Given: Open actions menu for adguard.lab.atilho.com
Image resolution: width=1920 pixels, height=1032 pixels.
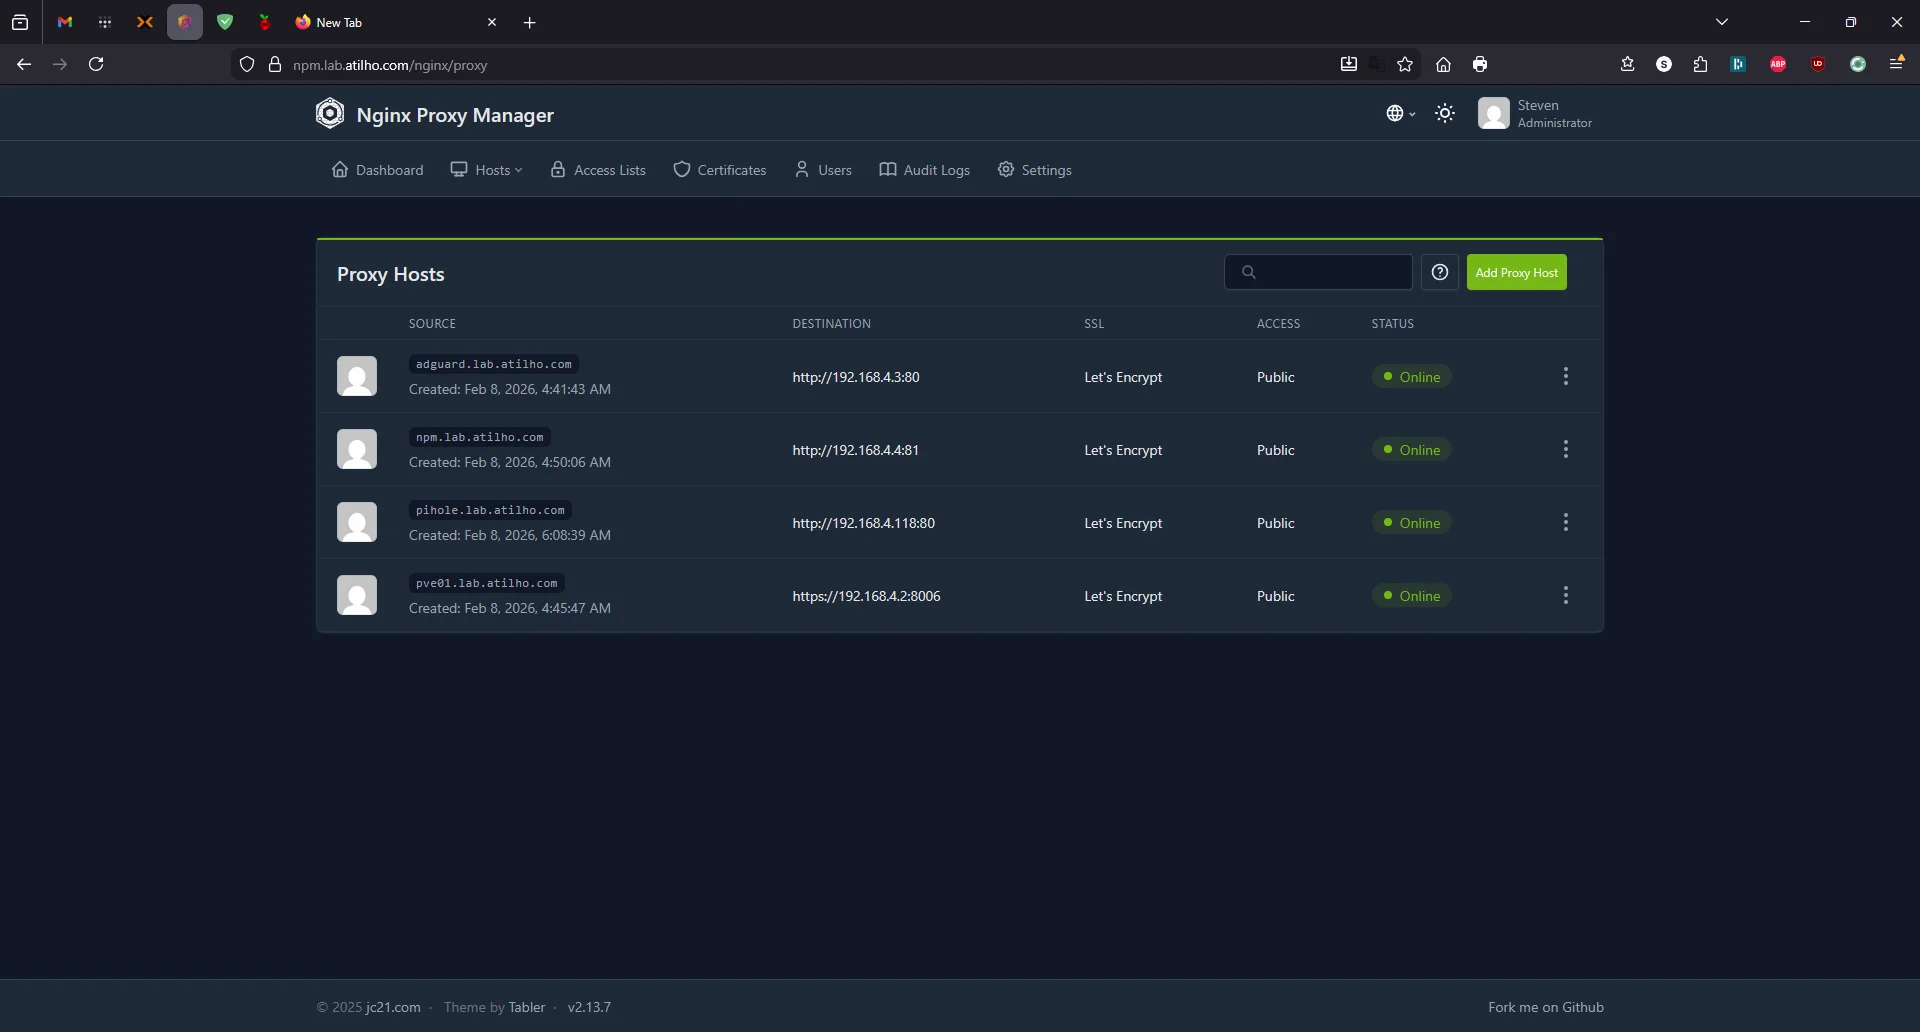Looking at the screenshot, I should point(1566,377).
